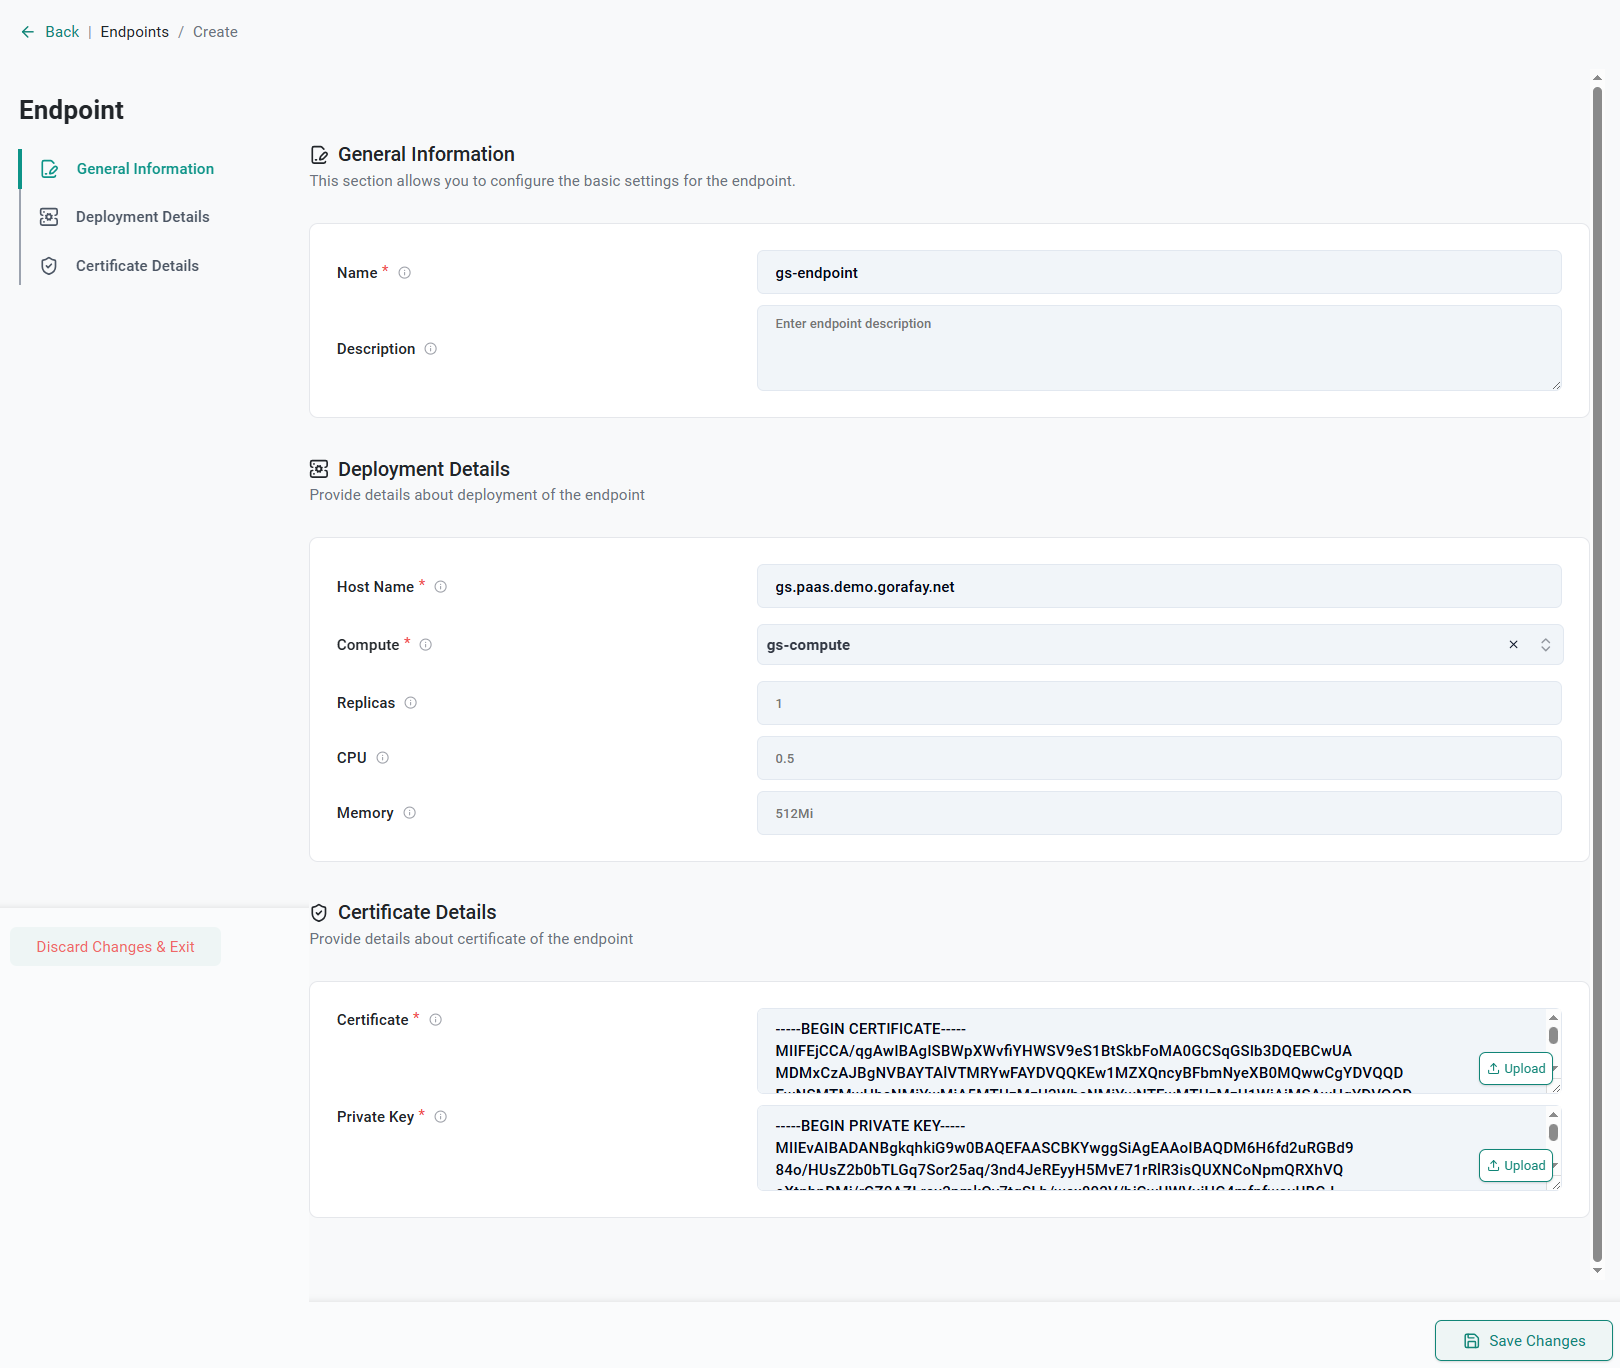
Task: Click the info icon next to Replicas
Action: point(411,703)
